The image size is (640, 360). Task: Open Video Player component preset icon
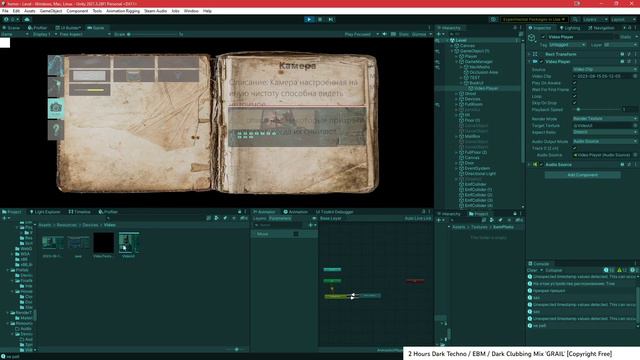(x=629, y=62)
